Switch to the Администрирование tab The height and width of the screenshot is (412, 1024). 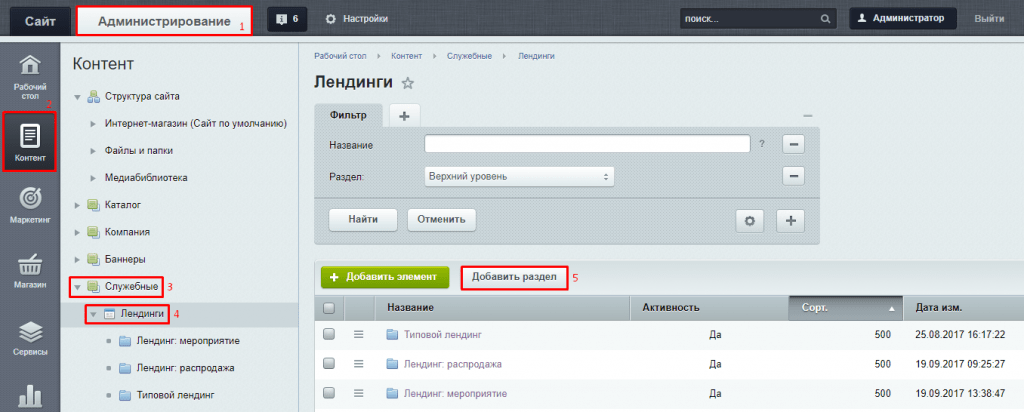tap(164, 21)
